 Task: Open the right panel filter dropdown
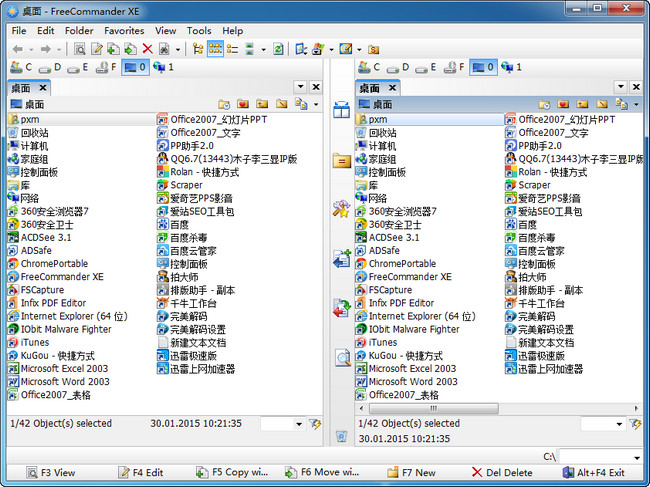(619, 424)
